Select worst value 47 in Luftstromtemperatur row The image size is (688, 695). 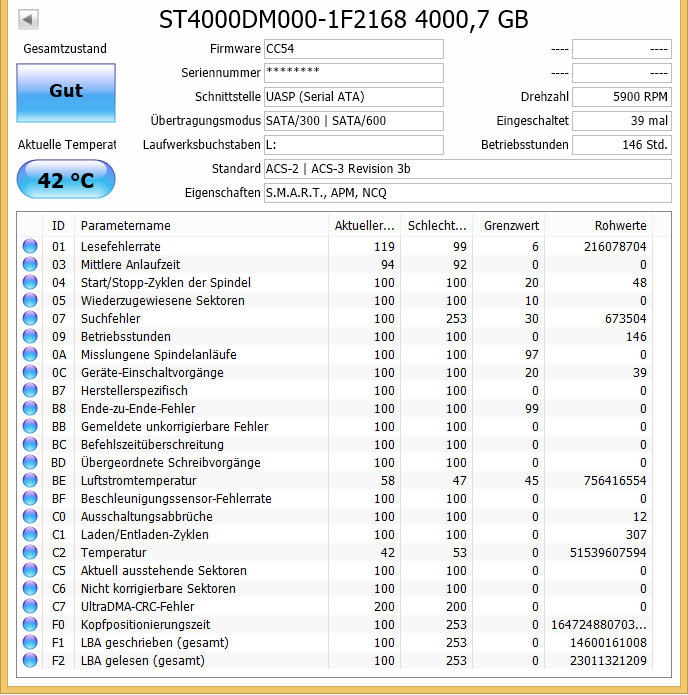(459, 480)
